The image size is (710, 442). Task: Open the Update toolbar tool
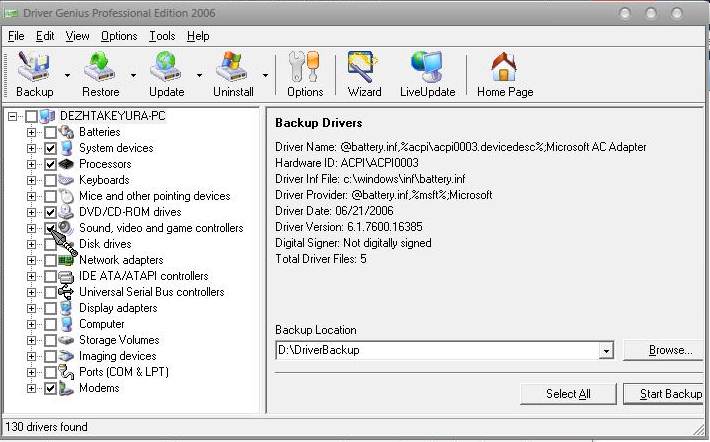pyautogui.click(x=167, y=74)
